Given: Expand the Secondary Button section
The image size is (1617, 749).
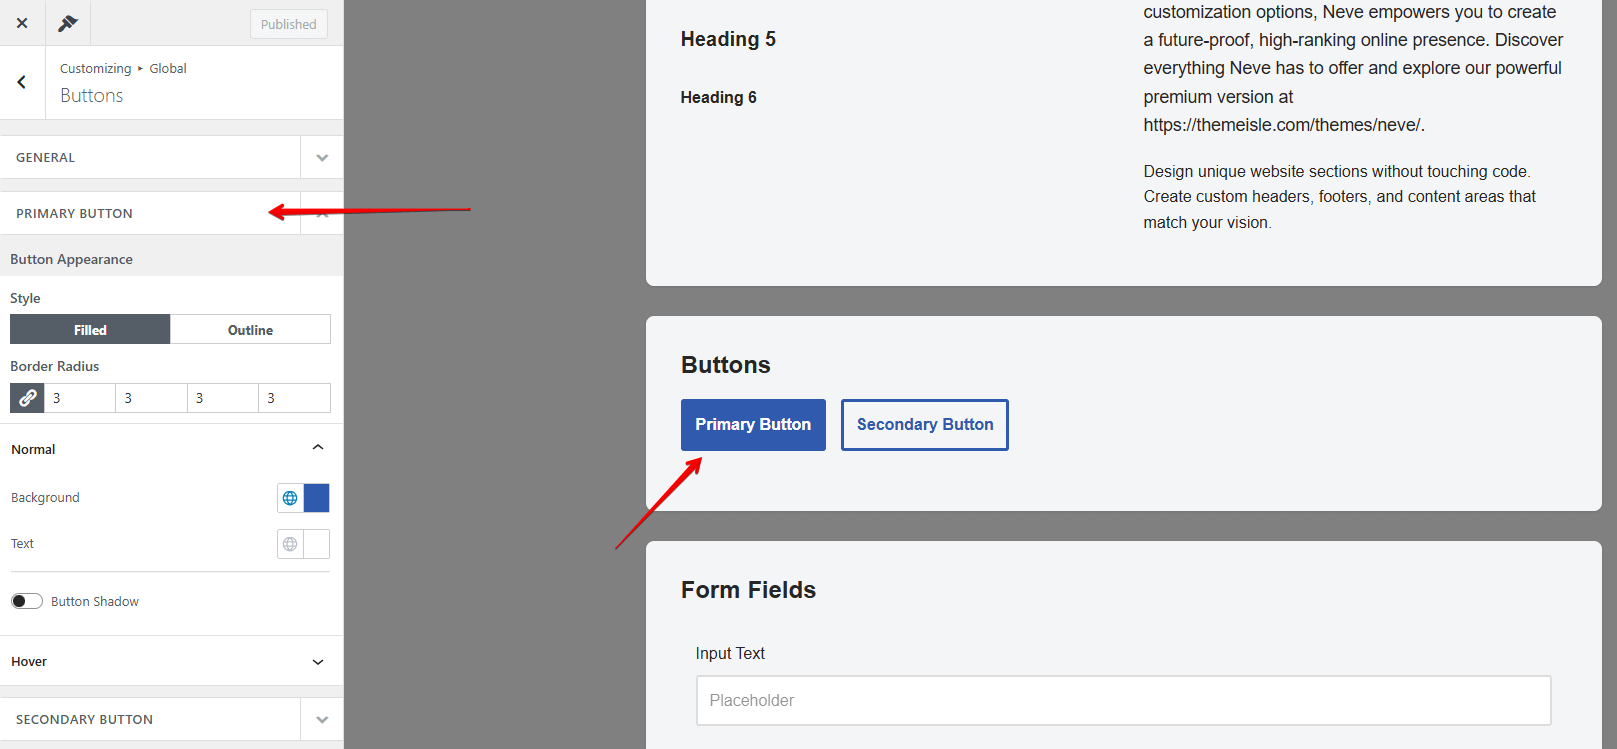Looking at the screenshot, I should 321,720.
